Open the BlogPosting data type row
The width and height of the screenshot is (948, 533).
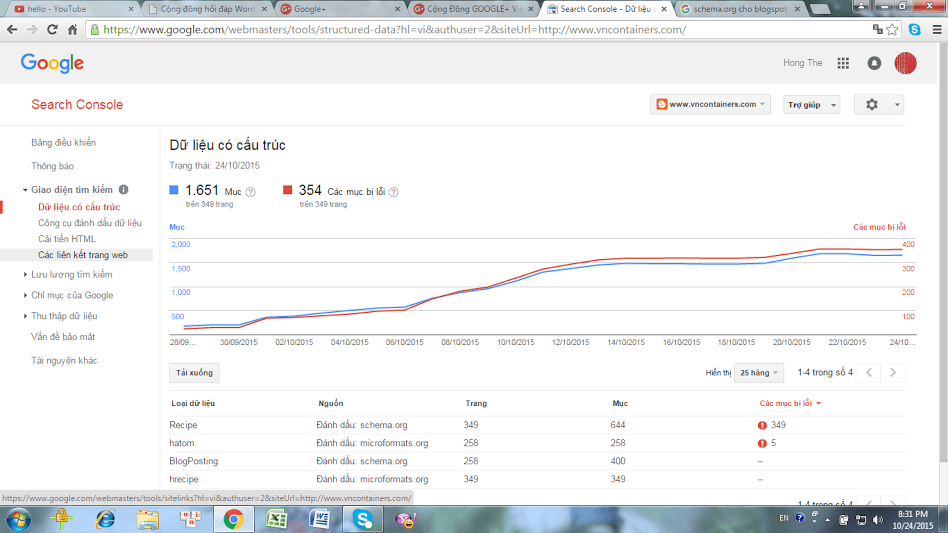point(537,461)
